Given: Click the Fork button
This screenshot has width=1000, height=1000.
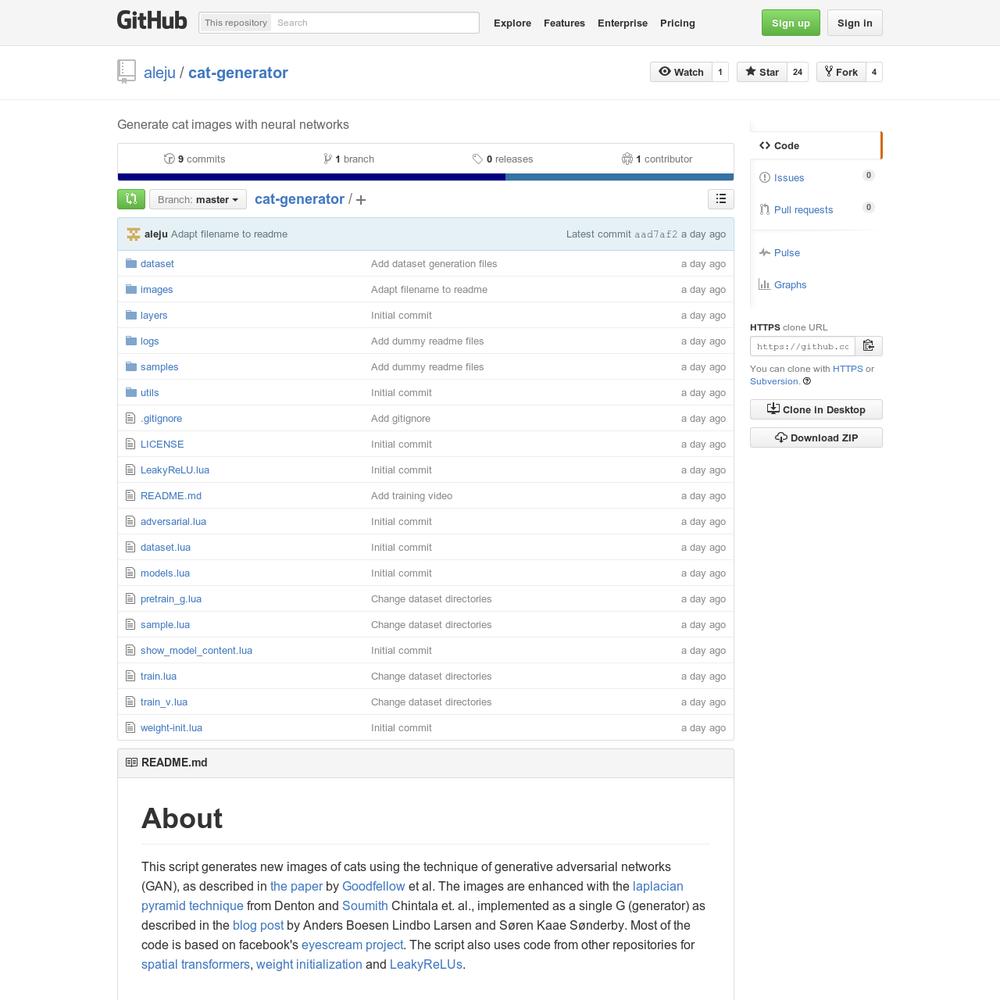Looking at the screenshot, I should [841, 72].
